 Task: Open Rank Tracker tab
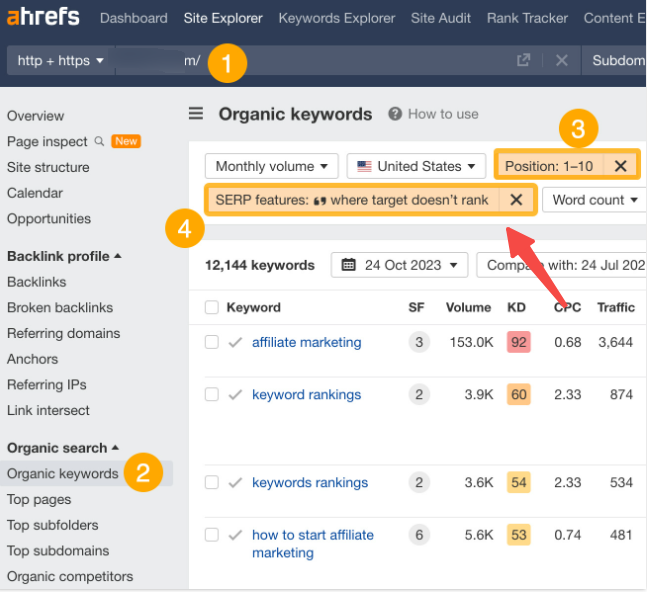click(x=527, y=18)
